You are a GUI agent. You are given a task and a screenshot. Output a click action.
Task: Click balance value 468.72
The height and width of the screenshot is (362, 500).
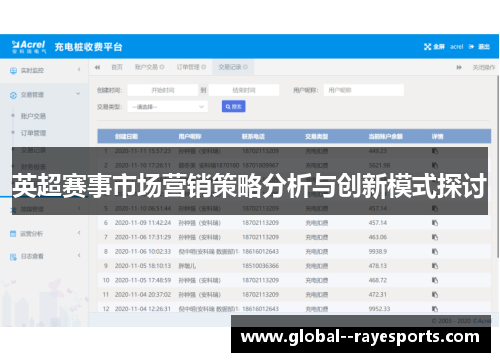[378, 280]
